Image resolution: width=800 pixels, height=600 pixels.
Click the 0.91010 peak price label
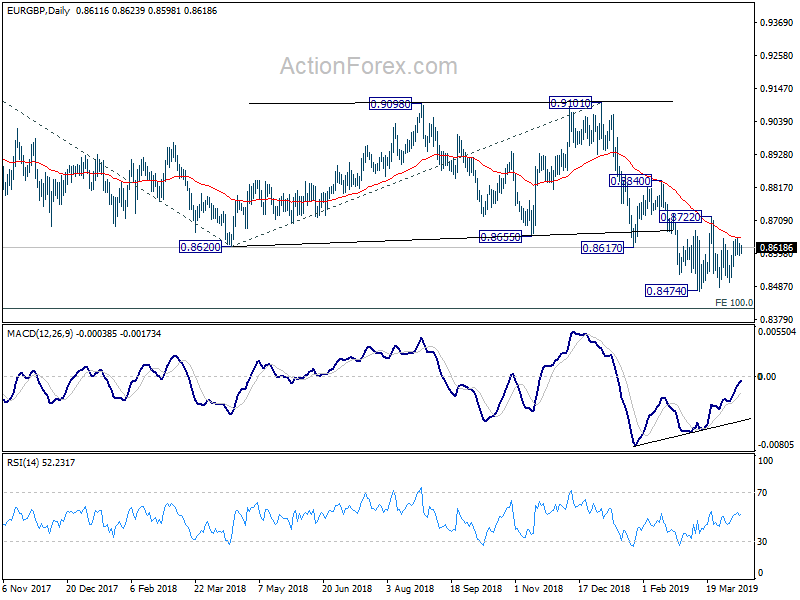point(570,103)
